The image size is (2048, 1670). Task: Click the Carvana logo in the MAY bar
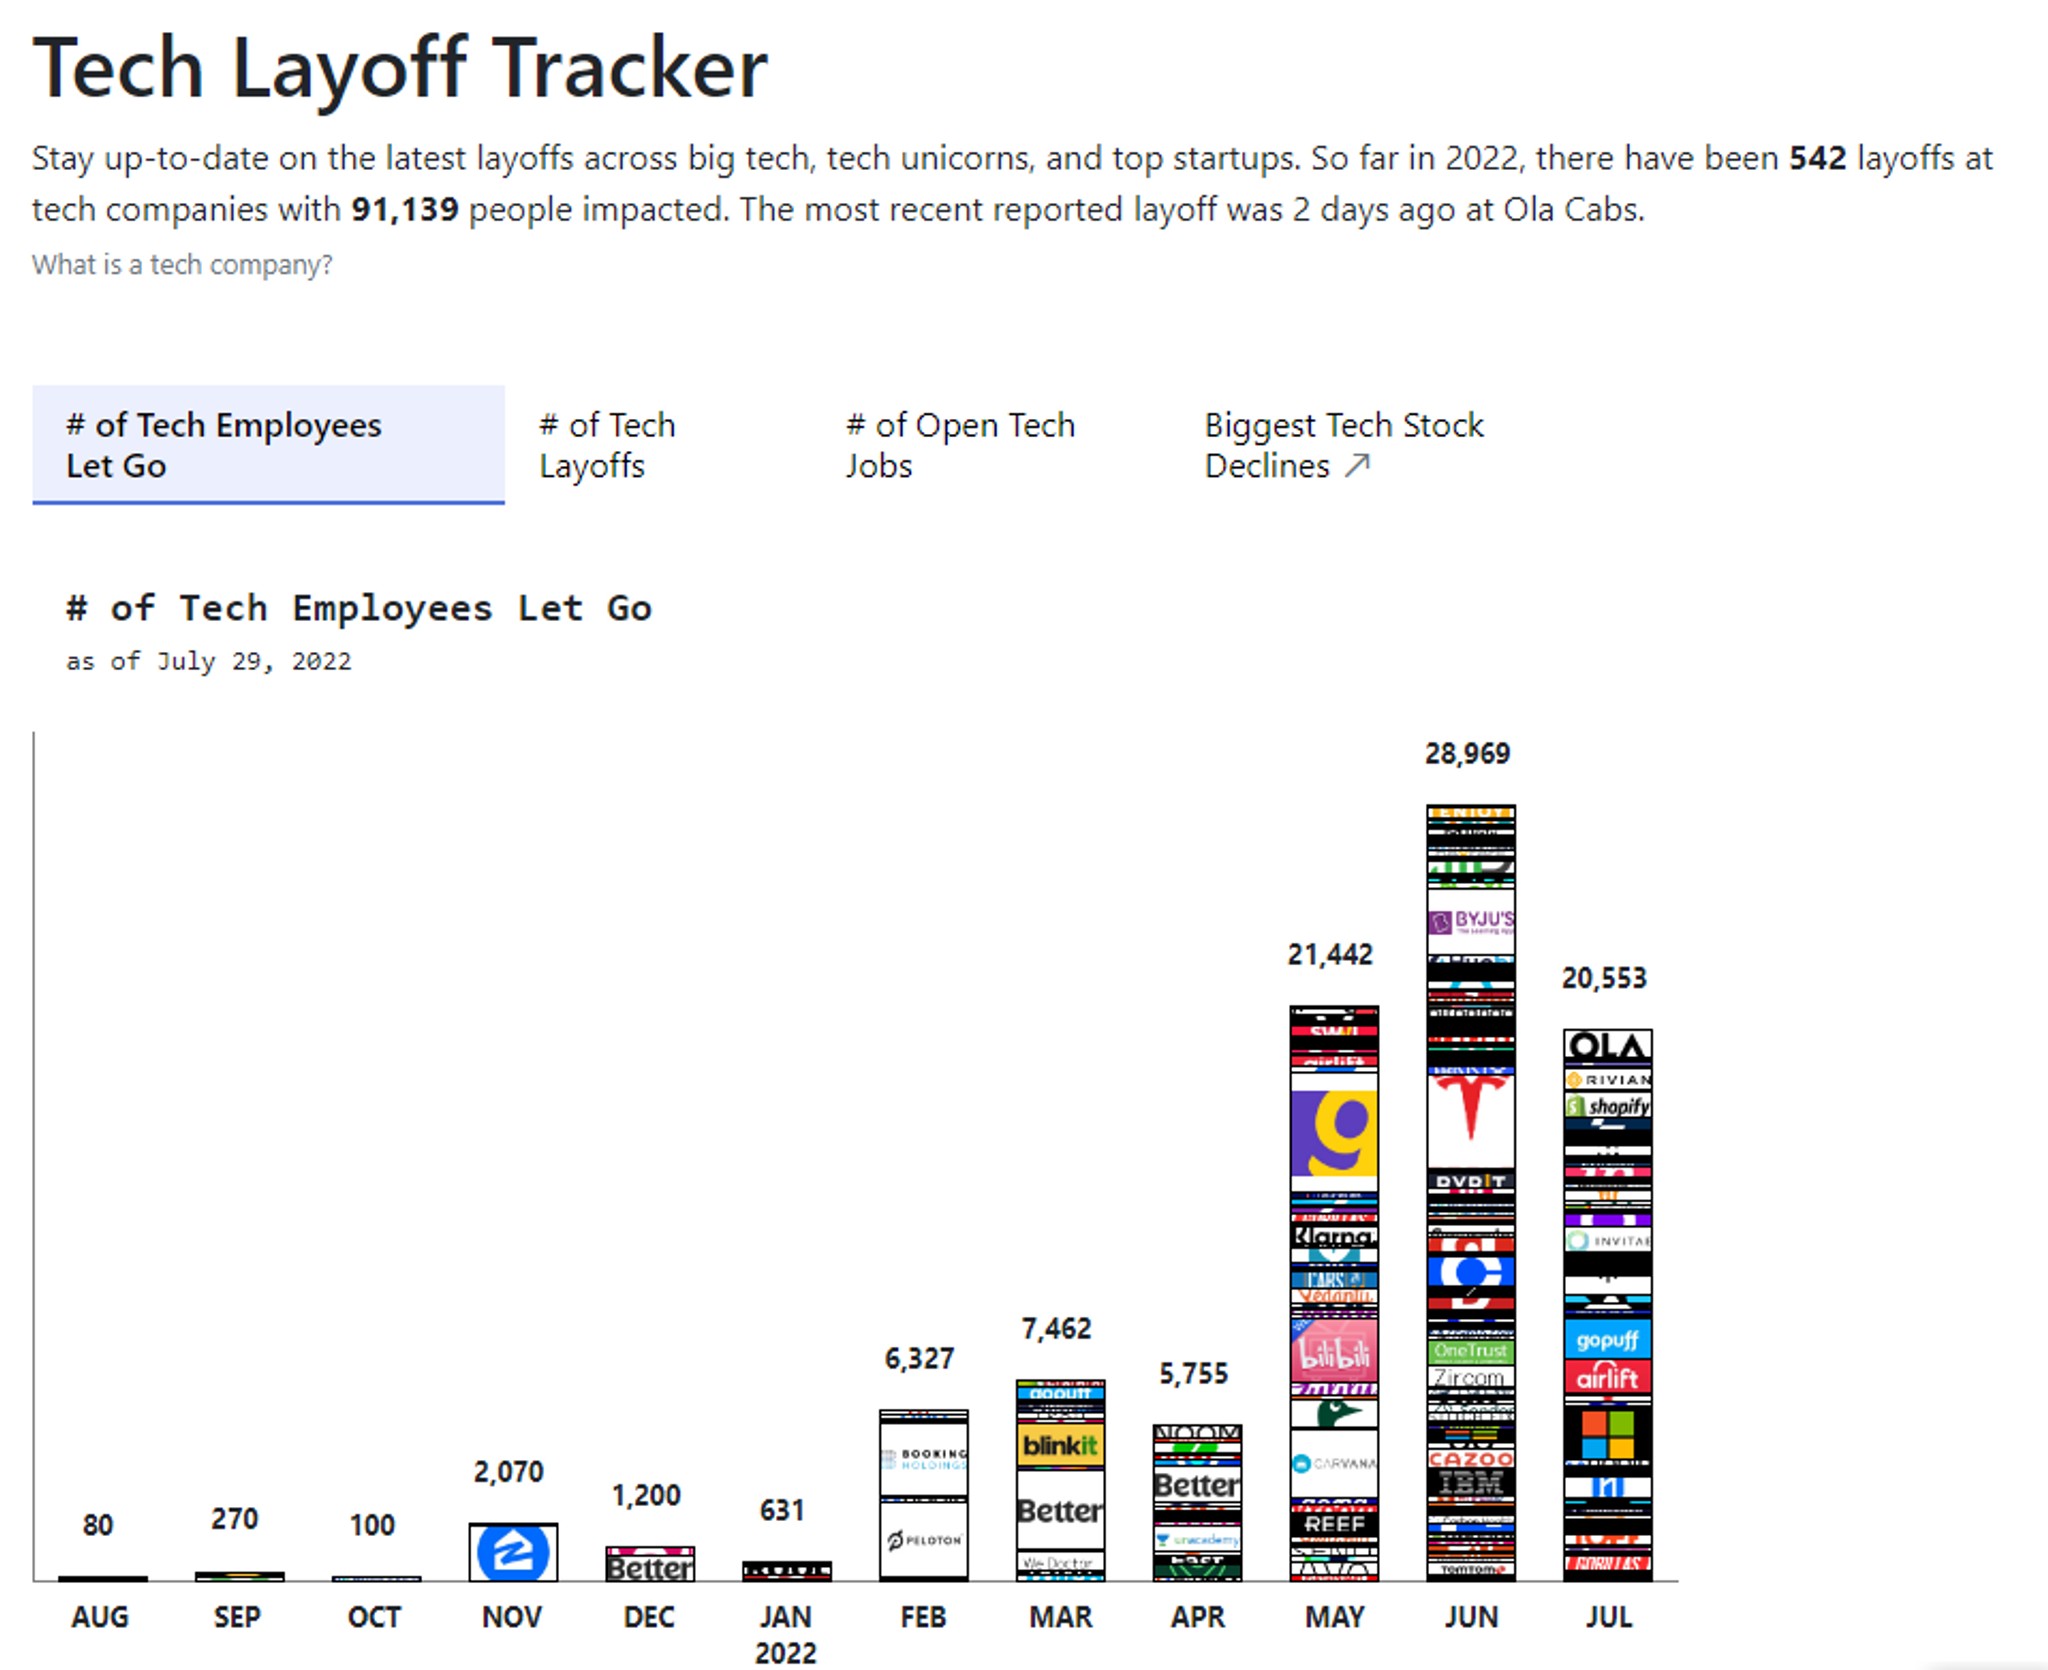pos(1335,1464)
